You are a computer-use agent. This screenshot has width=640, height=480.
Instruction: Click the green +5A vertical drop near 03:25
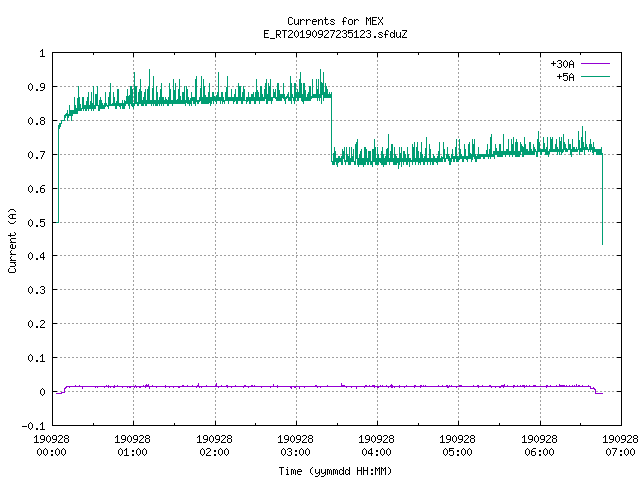[x=331, y=129]
